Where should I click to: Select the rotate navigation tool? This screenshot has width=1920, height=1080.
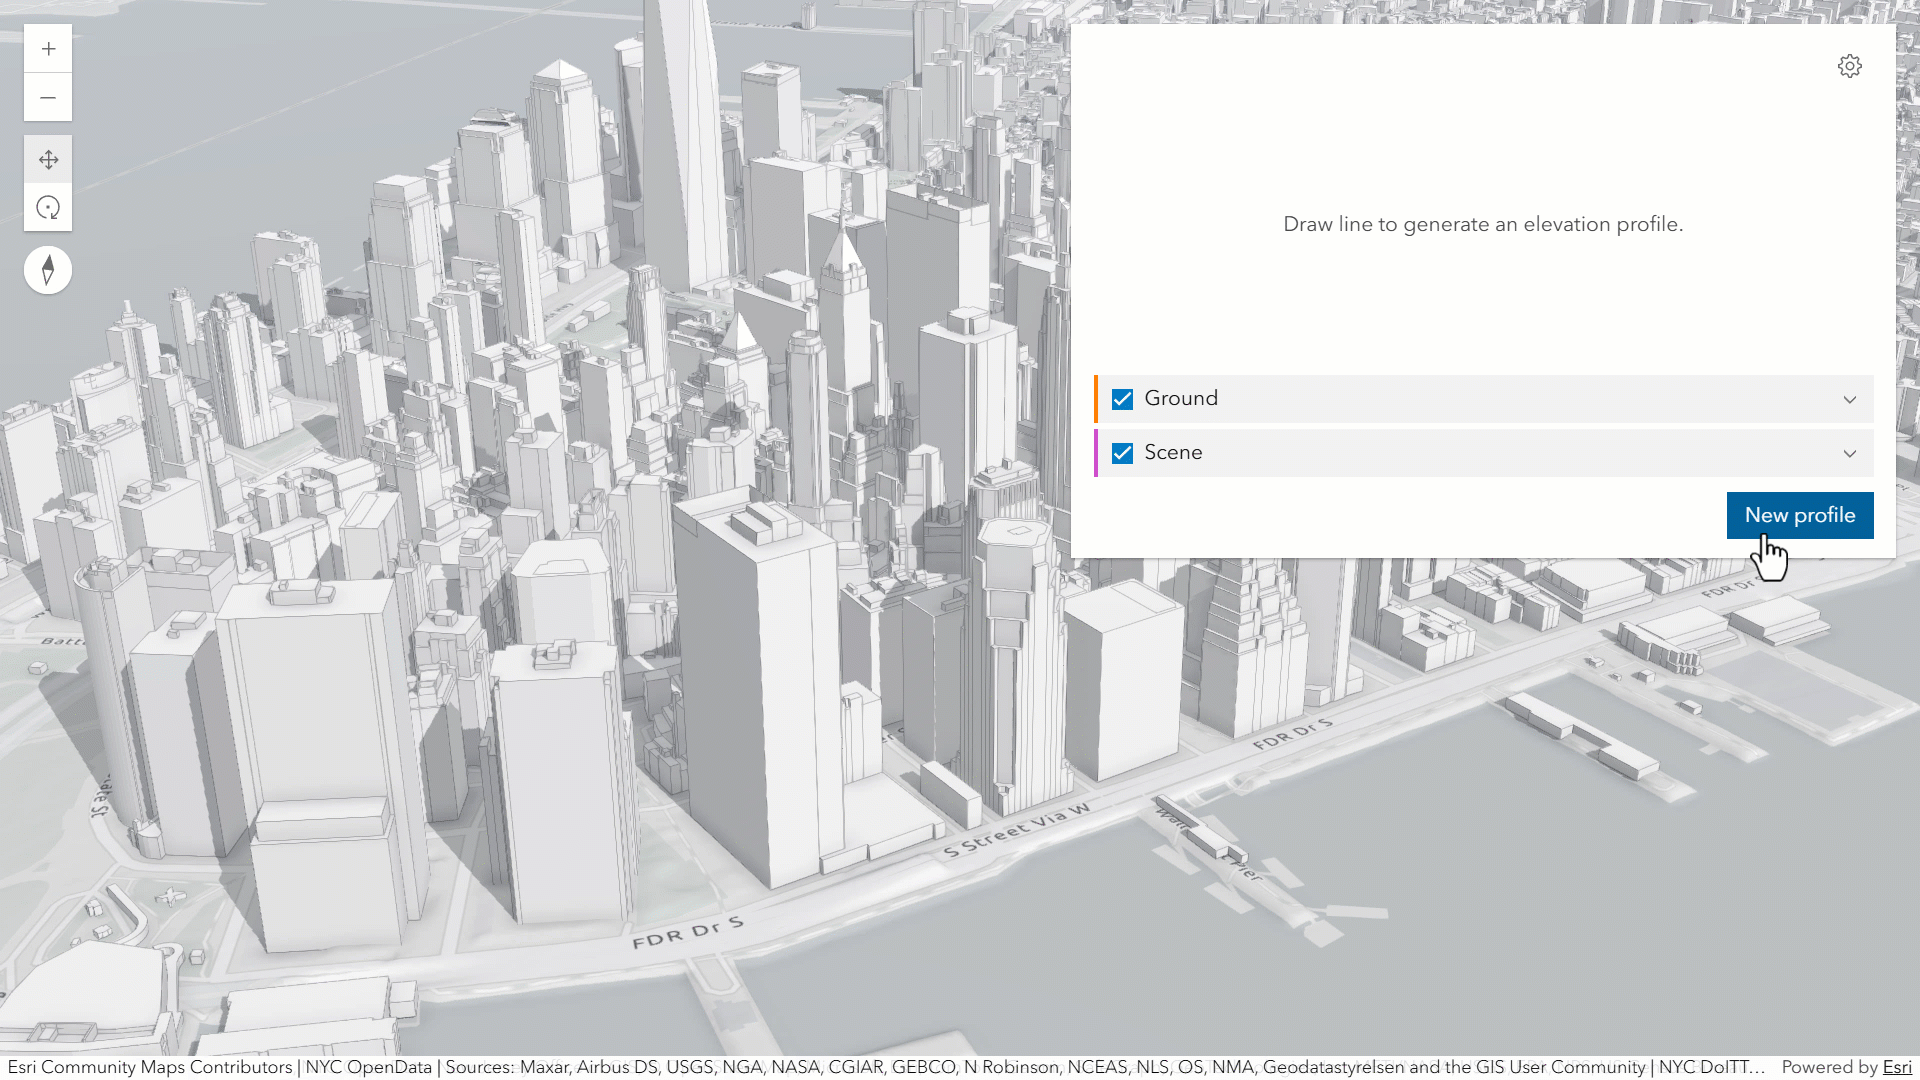coord(48,208)
